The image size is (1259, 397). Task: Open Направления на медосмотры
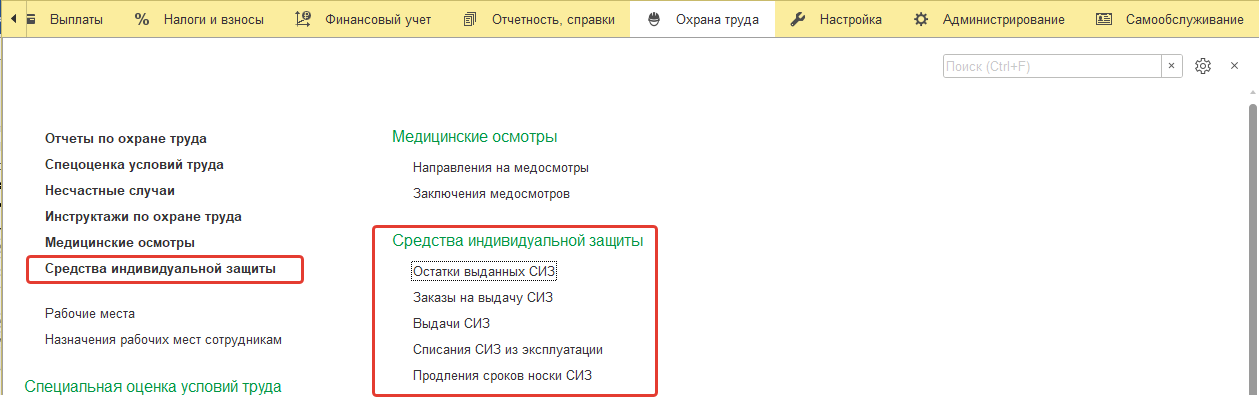click(501, 168)
